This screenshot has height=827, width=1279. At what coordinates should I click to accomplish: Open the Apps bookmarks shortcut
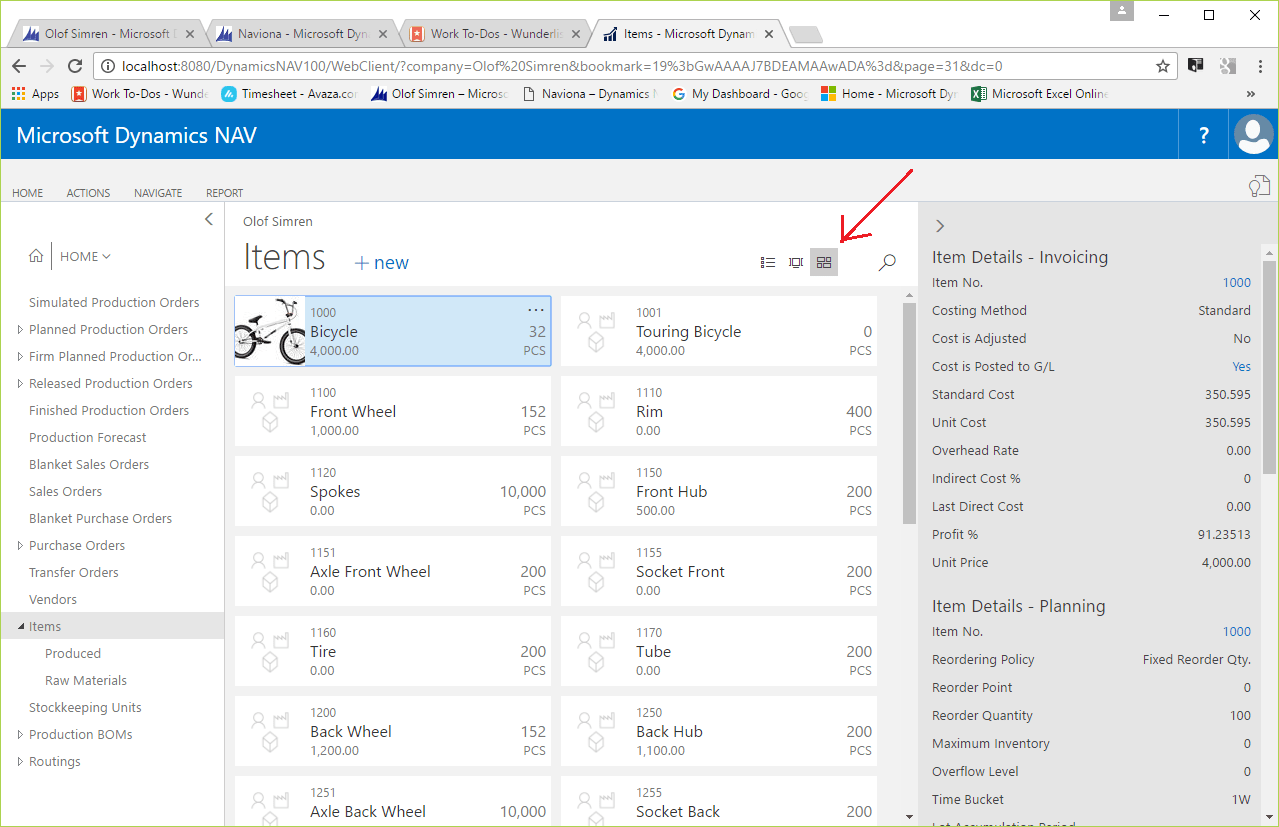click(x=35, y=94)
